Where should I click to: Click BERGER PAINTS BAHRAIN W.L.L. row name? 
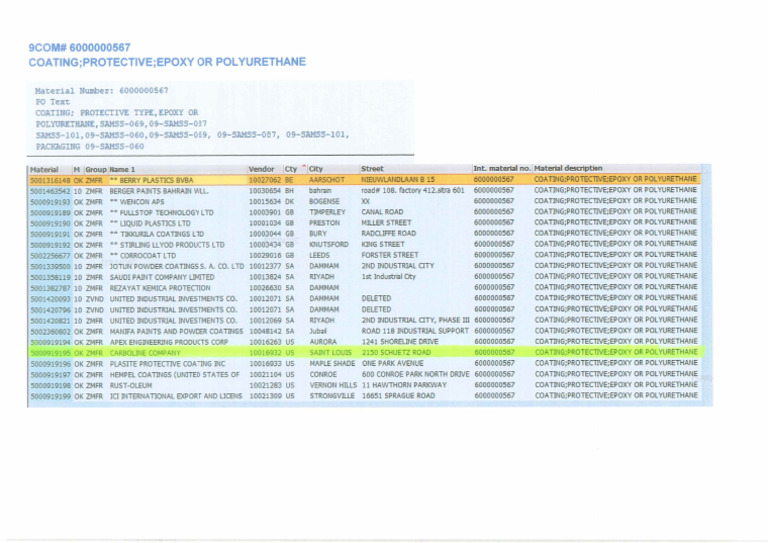click(159, 191)
